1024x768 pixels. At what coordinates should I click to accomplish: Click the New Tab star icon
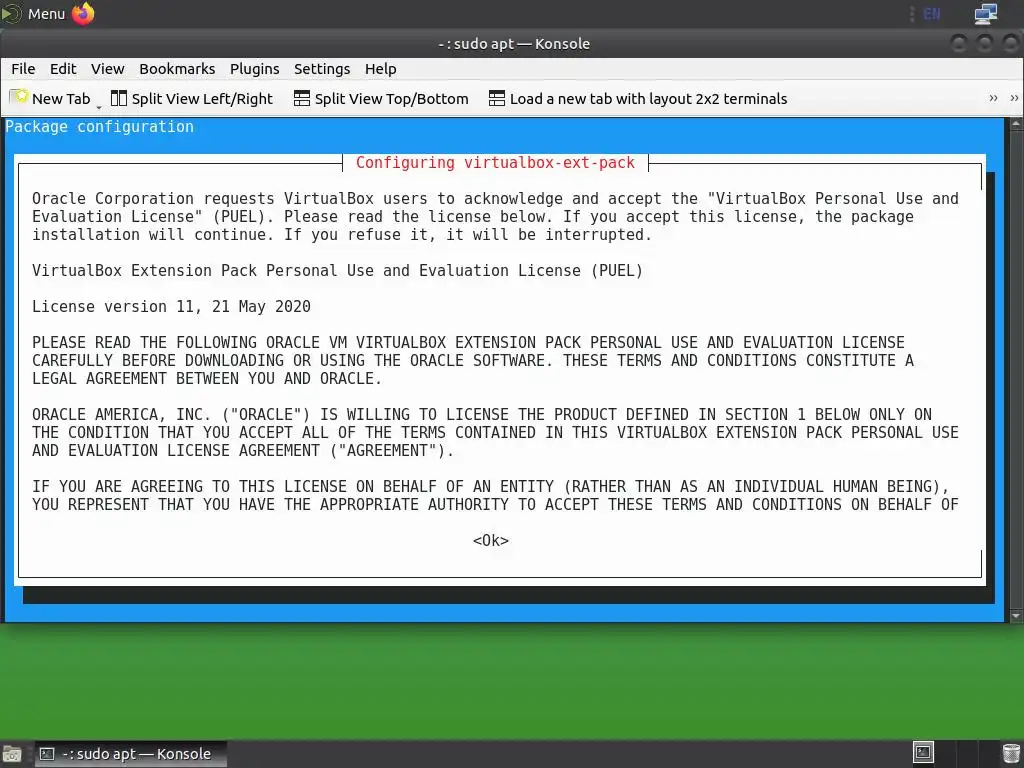(19, 98)
